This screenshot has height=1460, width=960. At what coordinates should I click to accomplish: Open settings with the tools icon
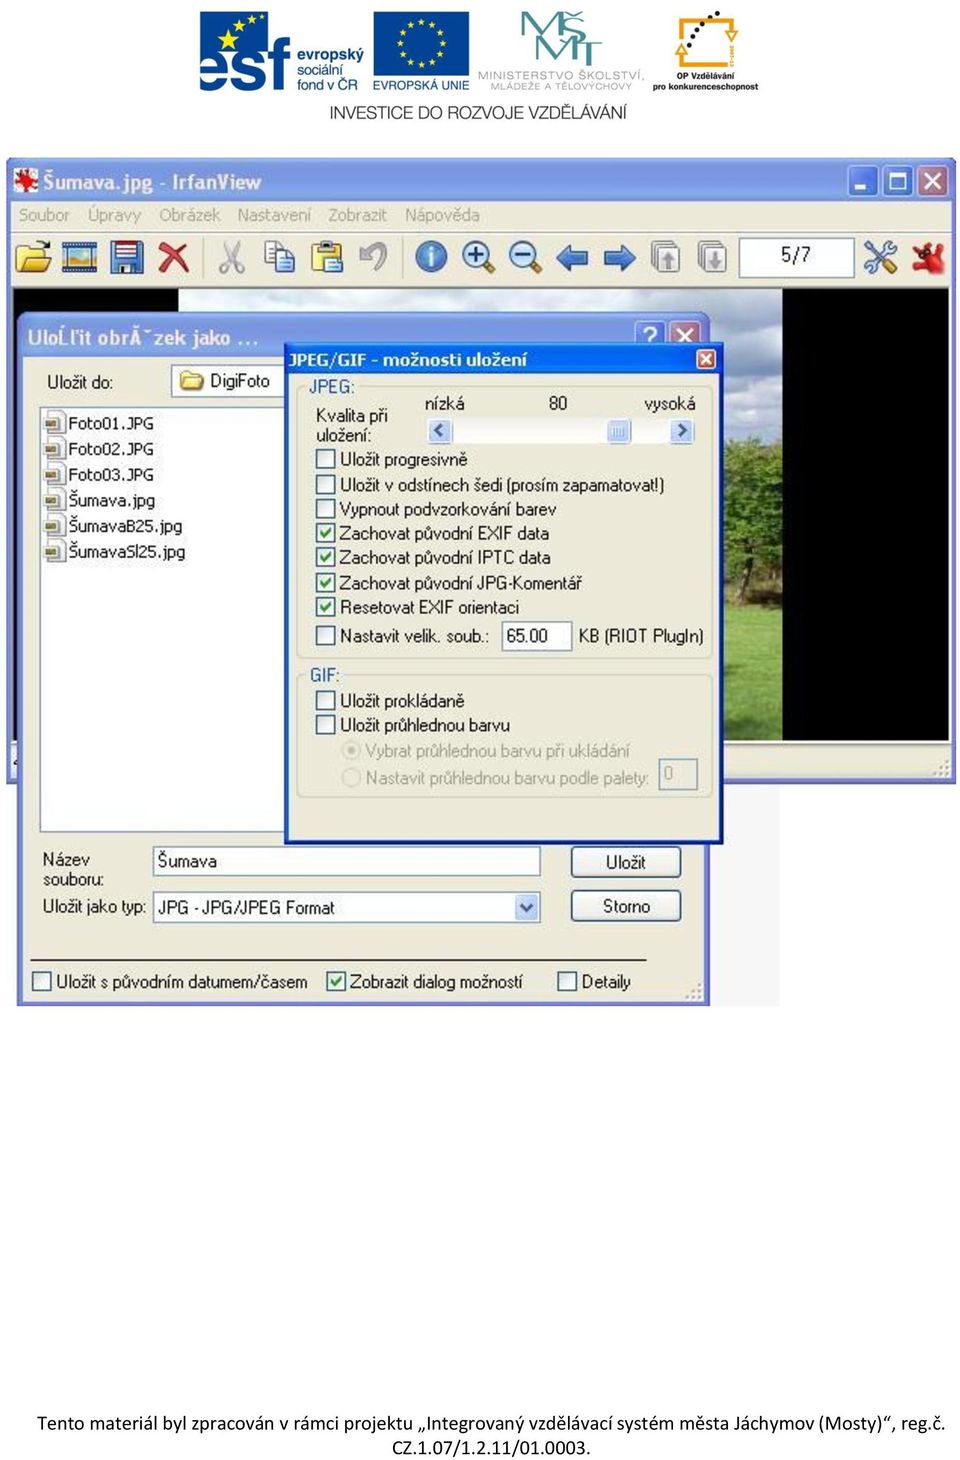pos(880,257)
